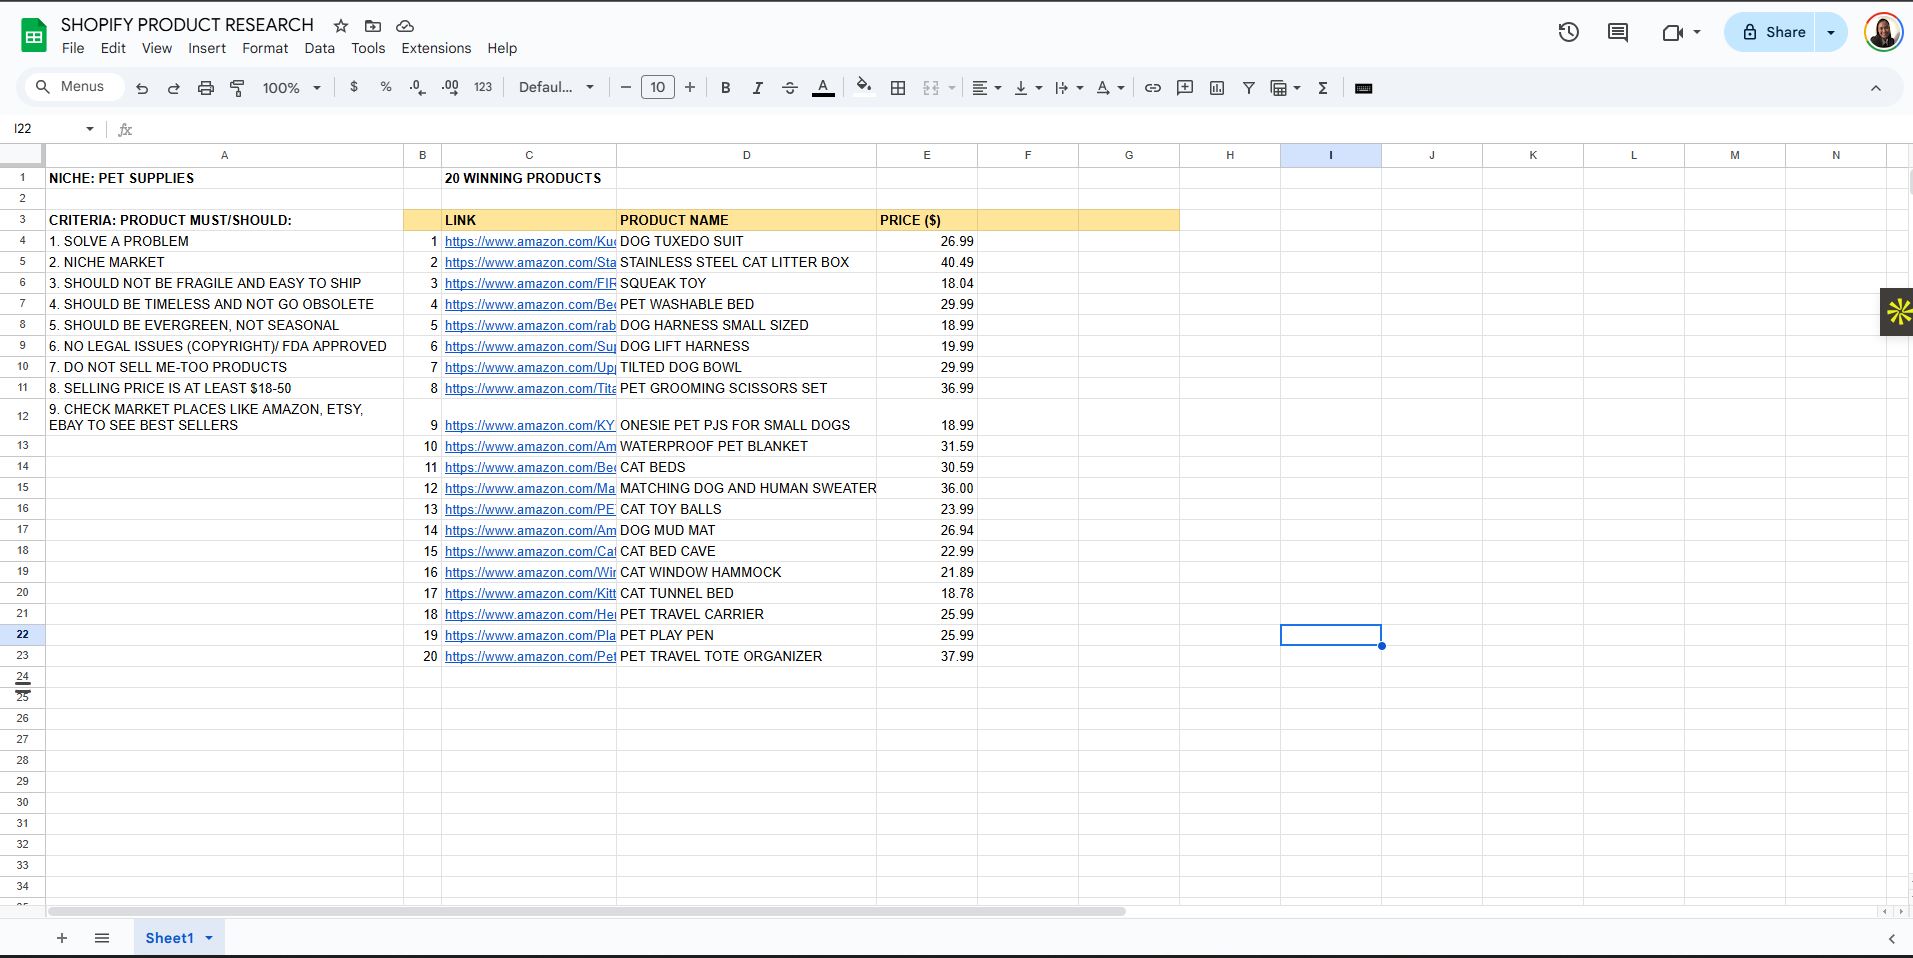Screen dimensions: 1913x958
Task: Print the spreadsheet
Action: click(x=206, y=88)
